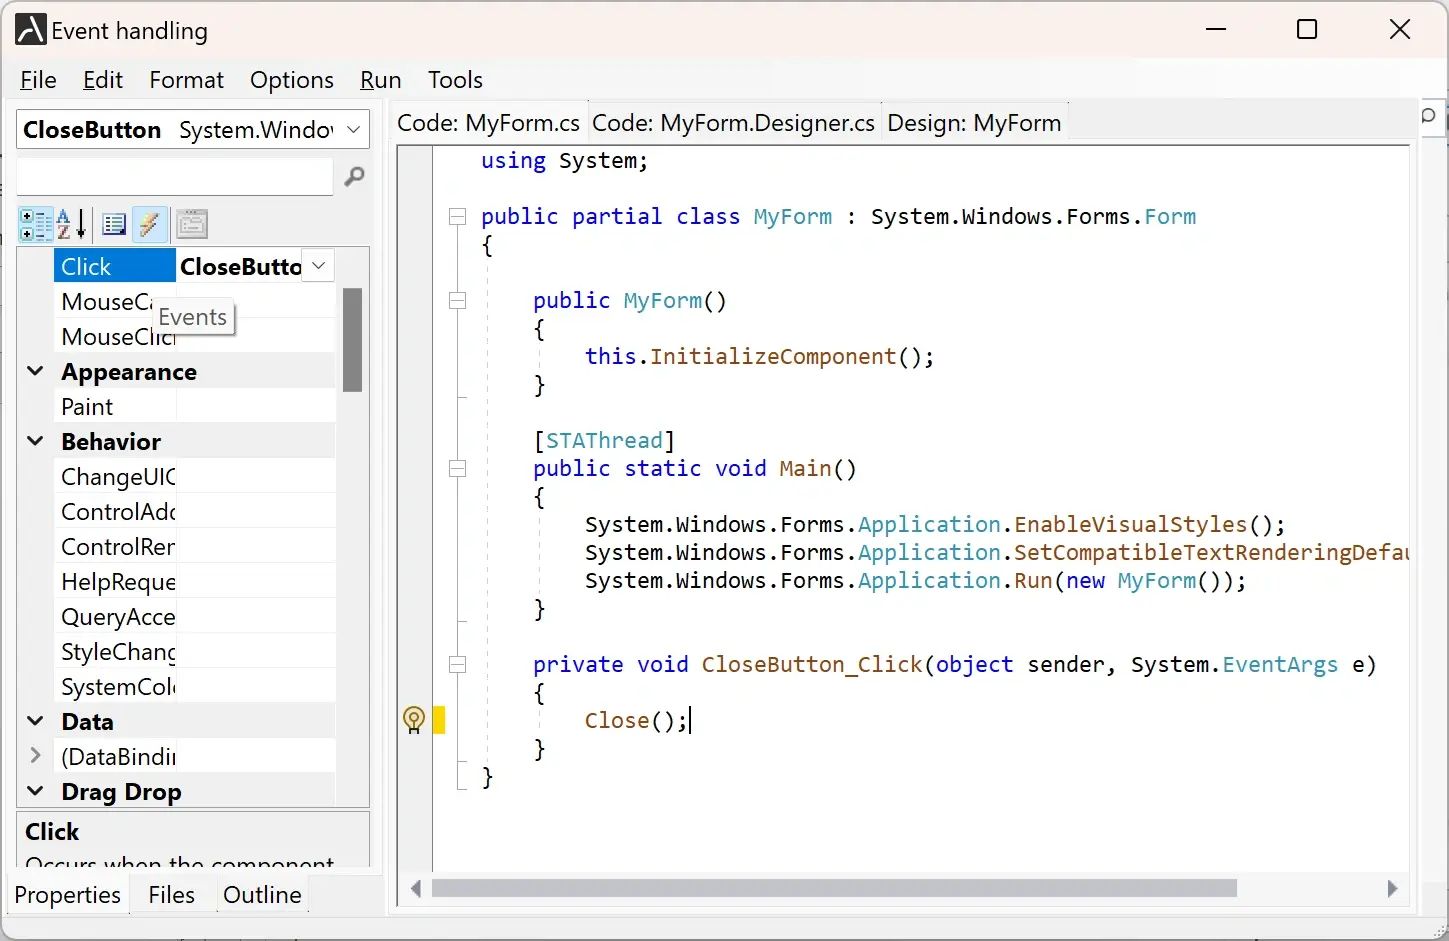The height and width of the screenshot is (941, 1449).
Task: Click the horizontal scrollbar right arrow in the editor
Action: pos(1392,889)
